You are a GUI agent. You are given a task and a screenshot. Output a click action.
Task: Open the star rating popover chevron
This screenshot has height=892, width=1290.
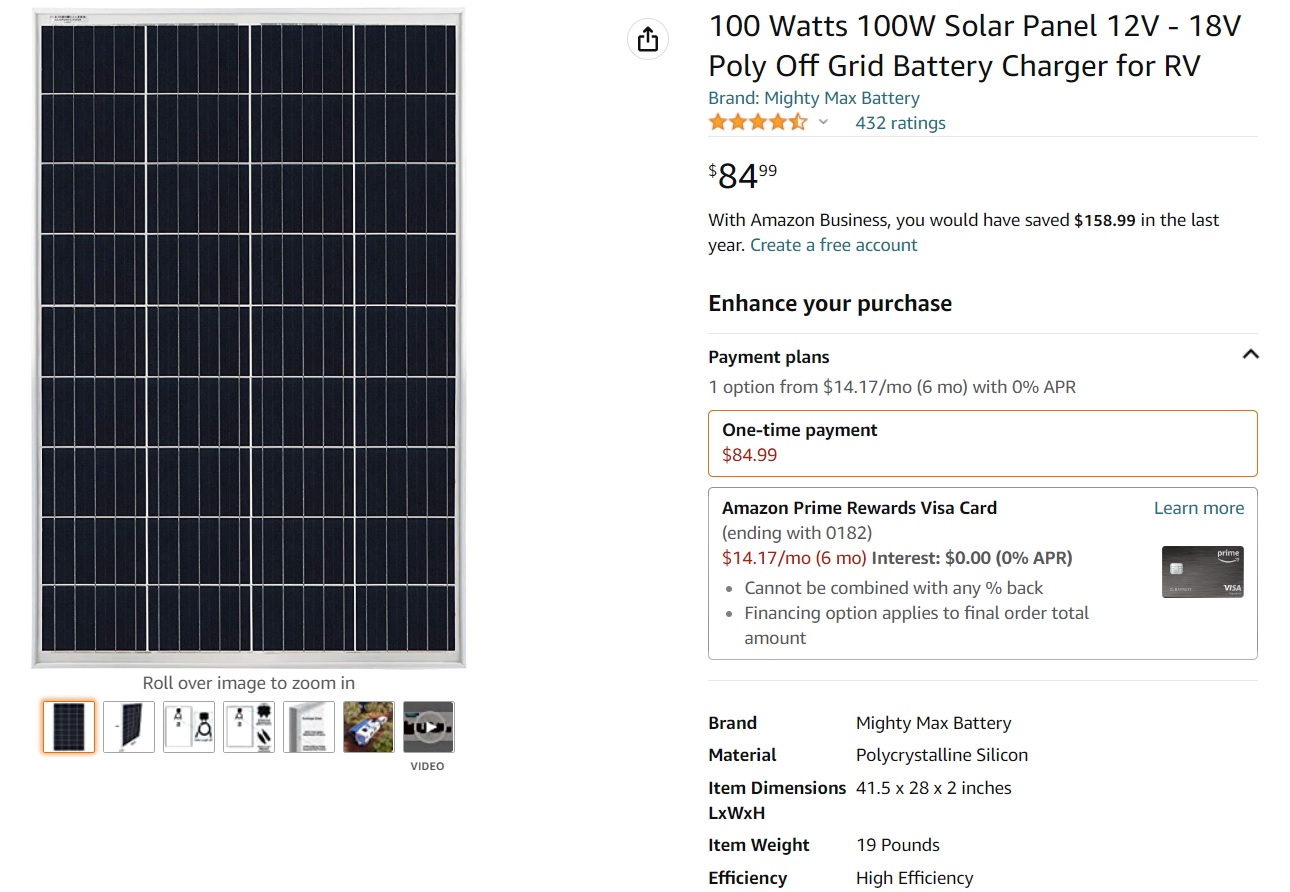823,122
